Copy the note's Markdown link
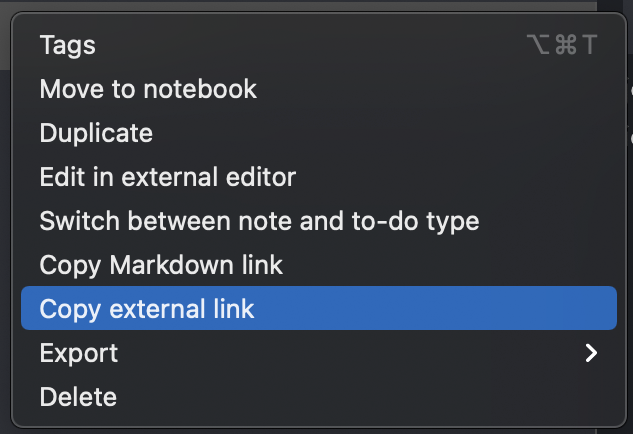The image size is (633, 434). pyautogui.click(x=319, y=264)
